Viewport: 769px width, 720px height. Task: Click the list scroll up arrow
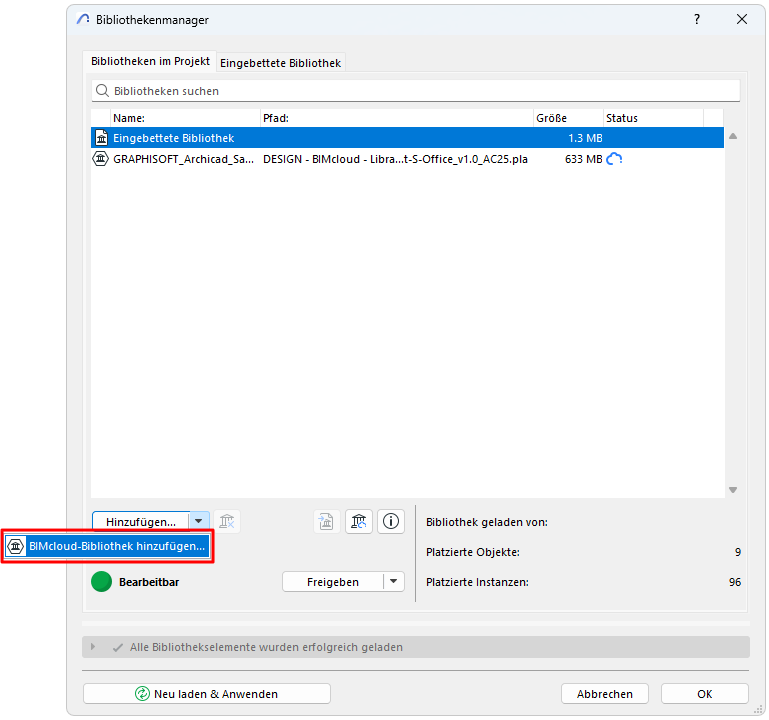(733, 136)
